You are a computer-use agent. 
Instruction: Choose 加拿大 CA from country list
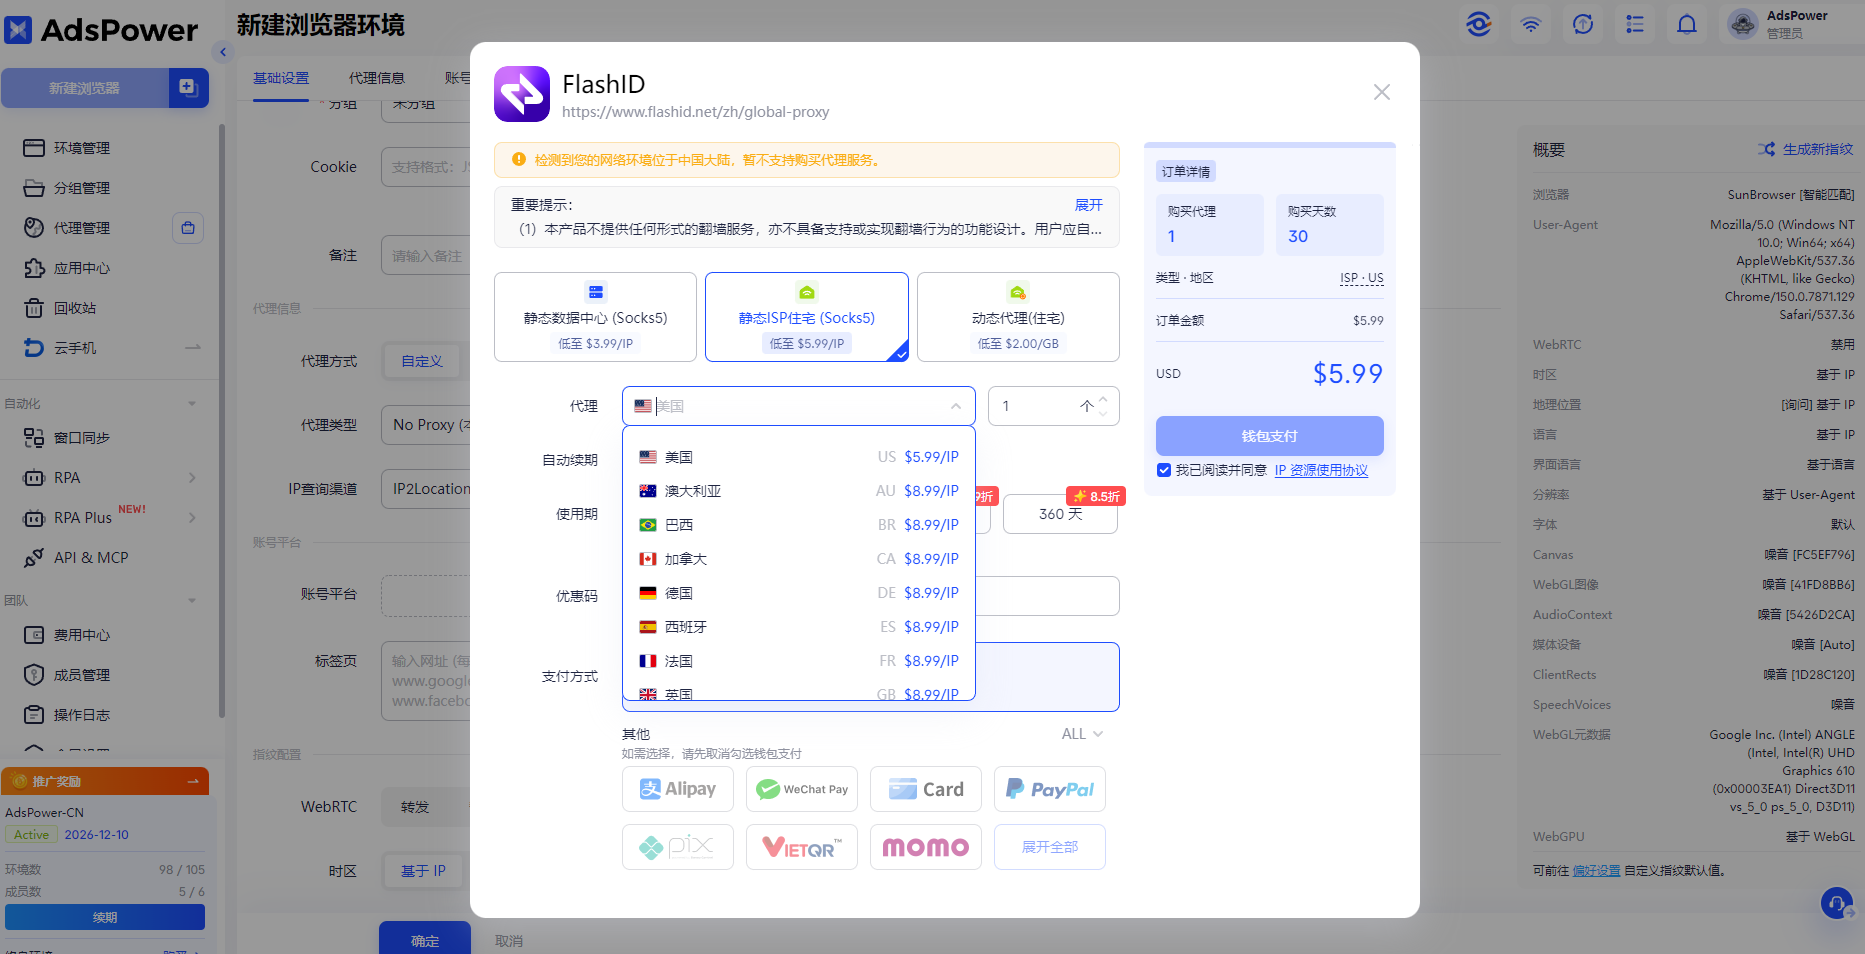pos(798,559)
